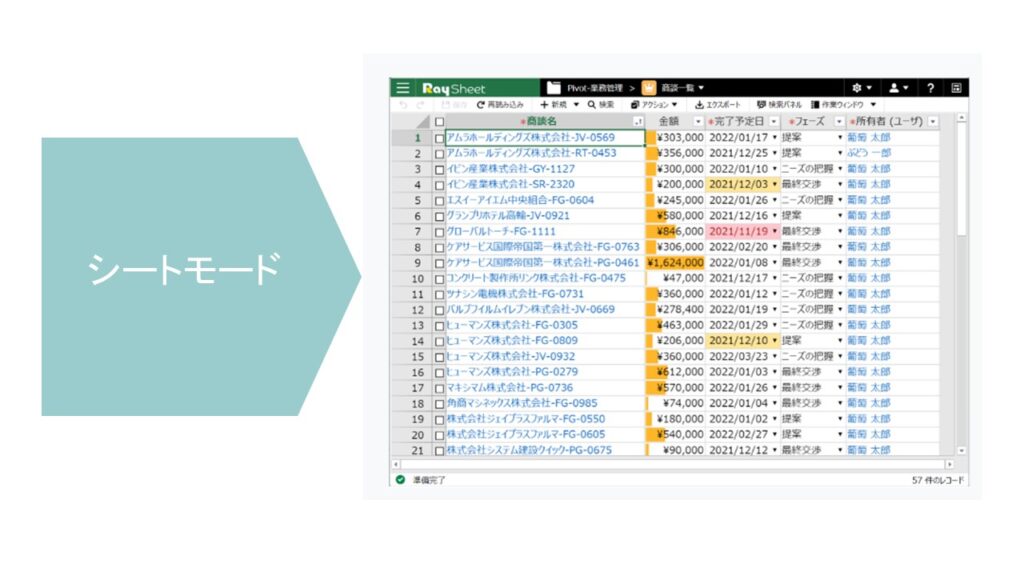Screen dimensions: 1024x576
Task: Click the 保存 save button
Action: [454, 104]
